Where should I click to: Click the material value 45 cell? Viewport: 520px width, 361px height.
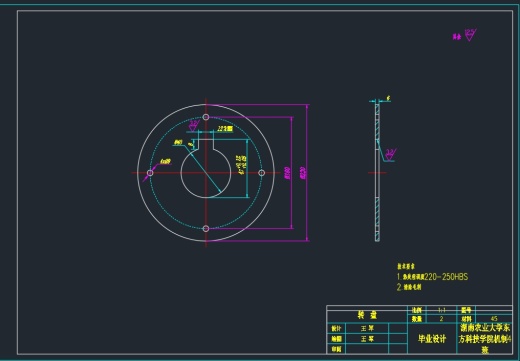pos(494,319)
